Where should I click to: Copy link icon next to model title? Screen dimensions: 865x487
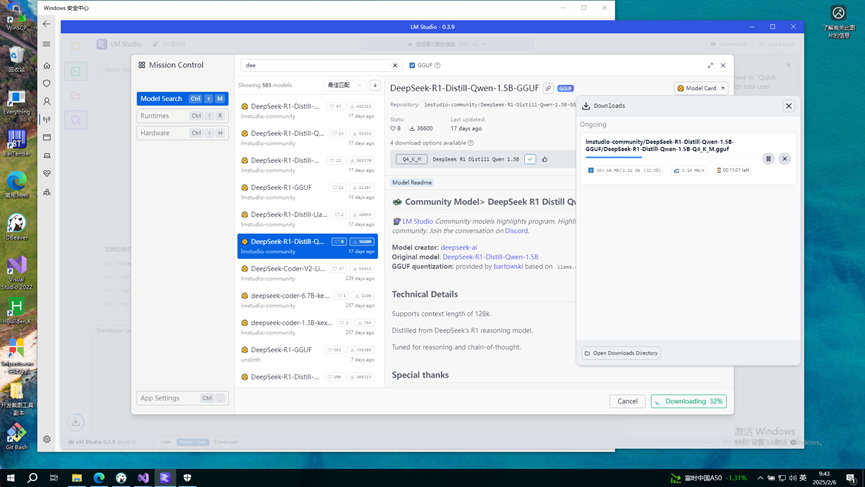[x=548, y=88]
